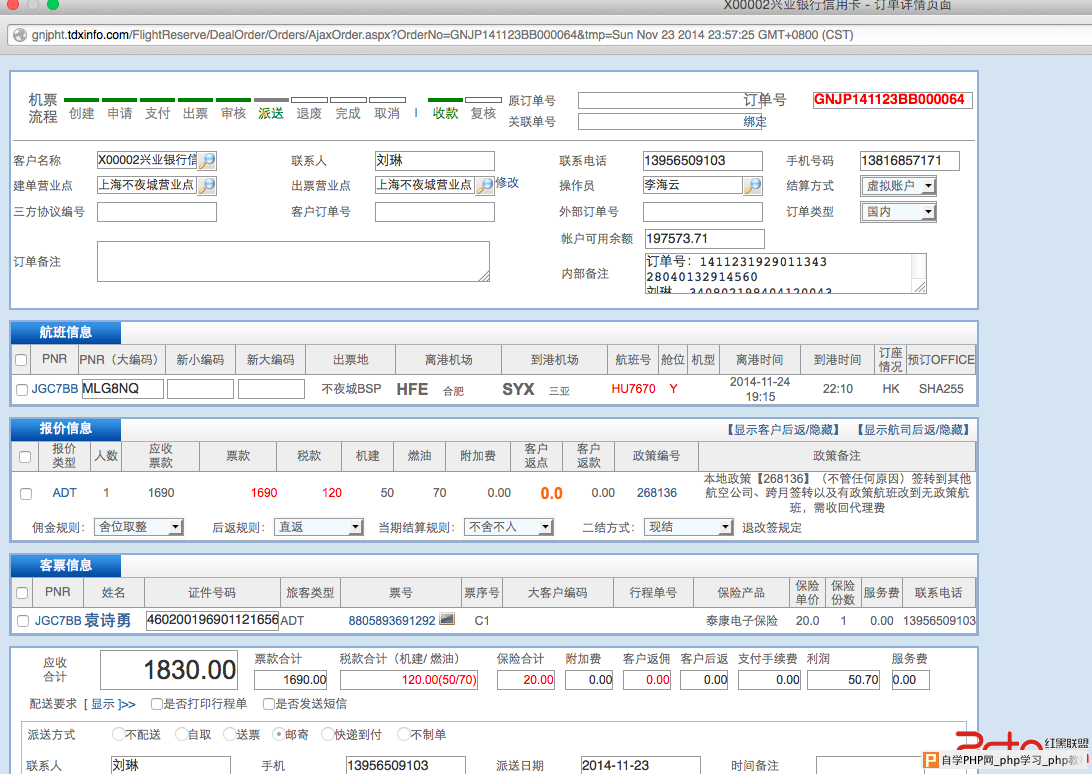Click 审核 step in ticket workflow
This screenshot has width=1092, height=774.
233,114
